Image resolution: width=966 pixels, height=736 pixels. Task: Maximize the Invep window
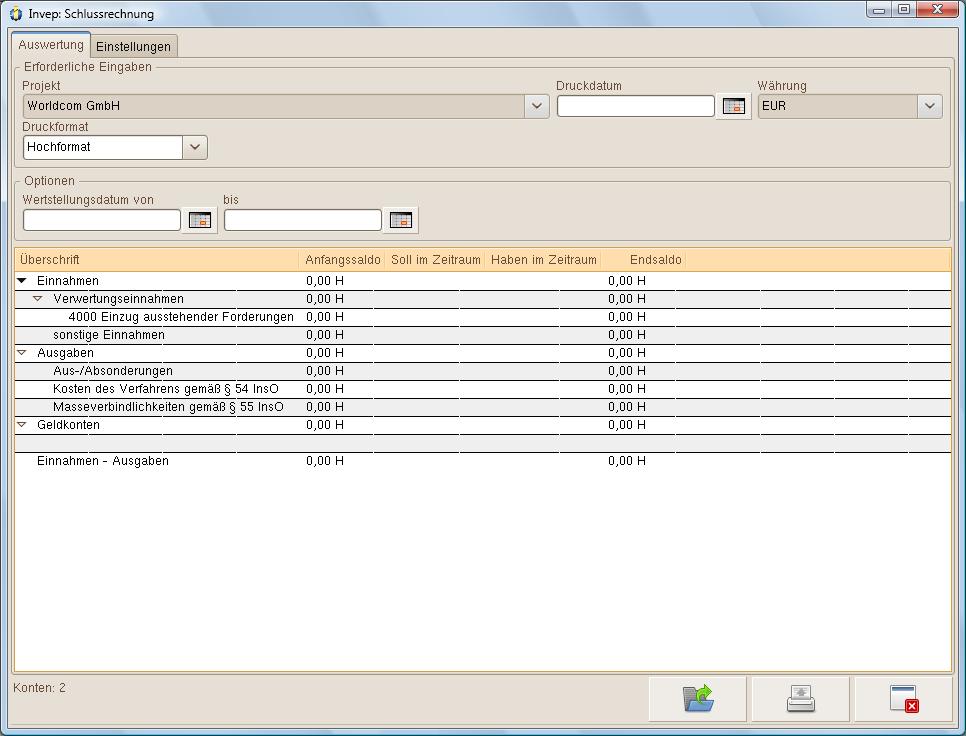pos(904,9)
